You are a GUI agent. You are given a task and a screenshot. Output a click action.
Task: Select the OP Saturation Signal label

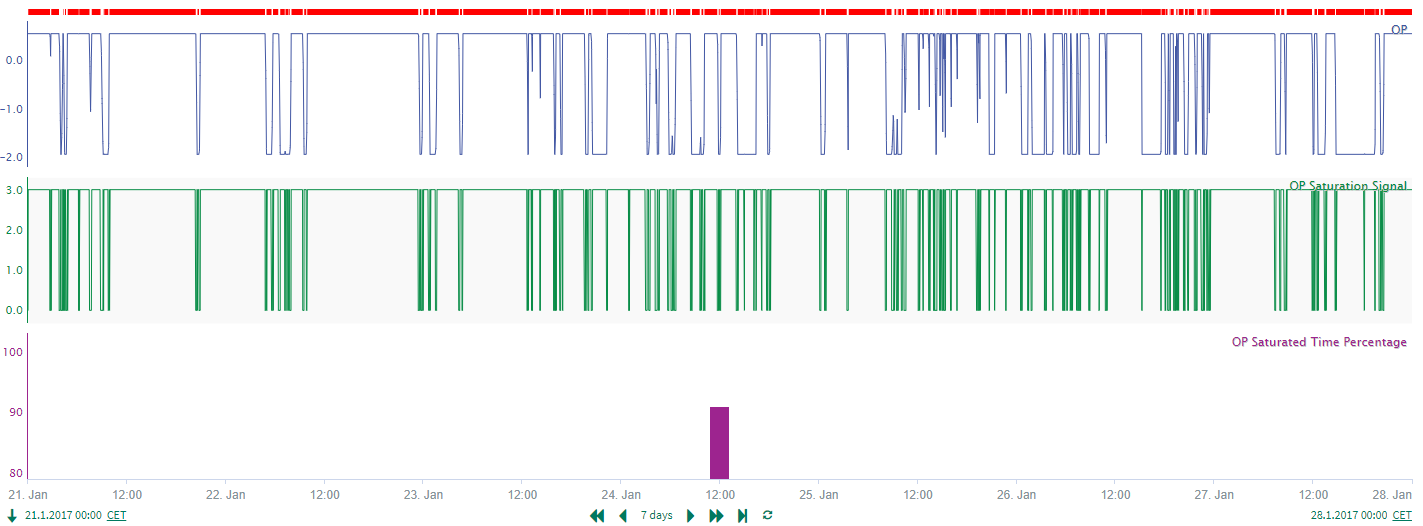pyautogui.click(x=1348, y=186)
